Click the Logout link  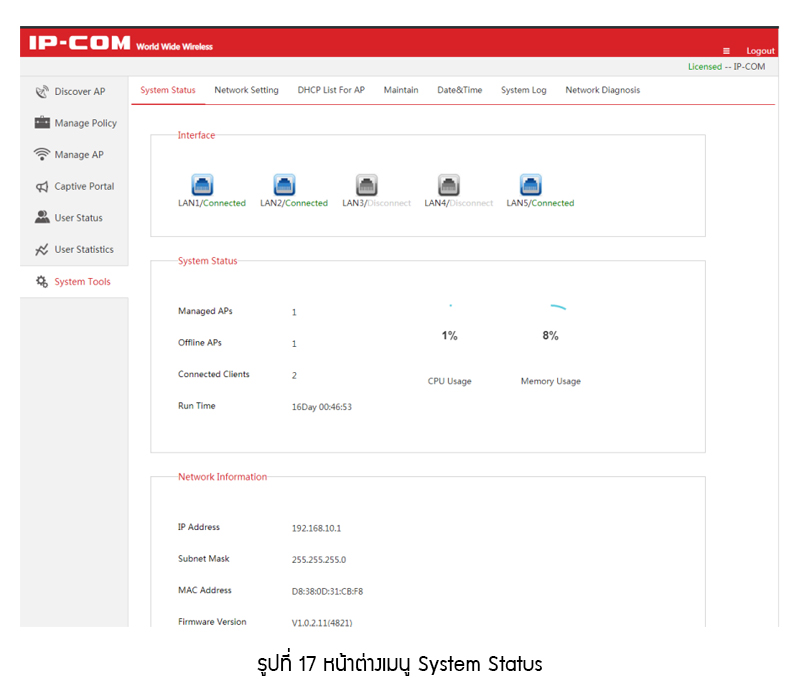click(760, 51)
